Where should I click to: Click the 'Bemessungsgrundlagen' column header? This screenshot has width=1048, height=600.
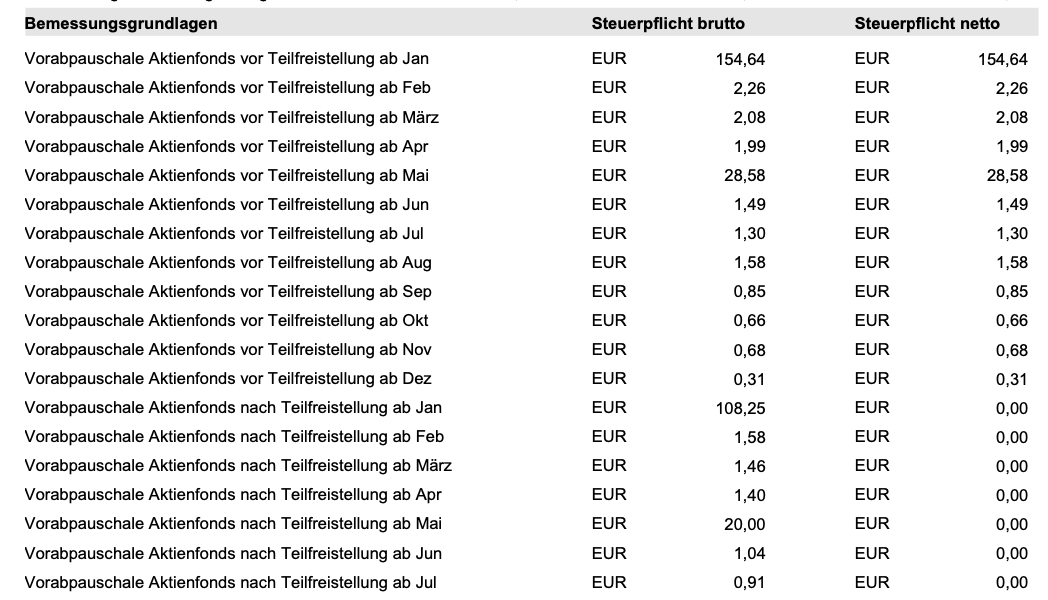[x=121, y=24]
